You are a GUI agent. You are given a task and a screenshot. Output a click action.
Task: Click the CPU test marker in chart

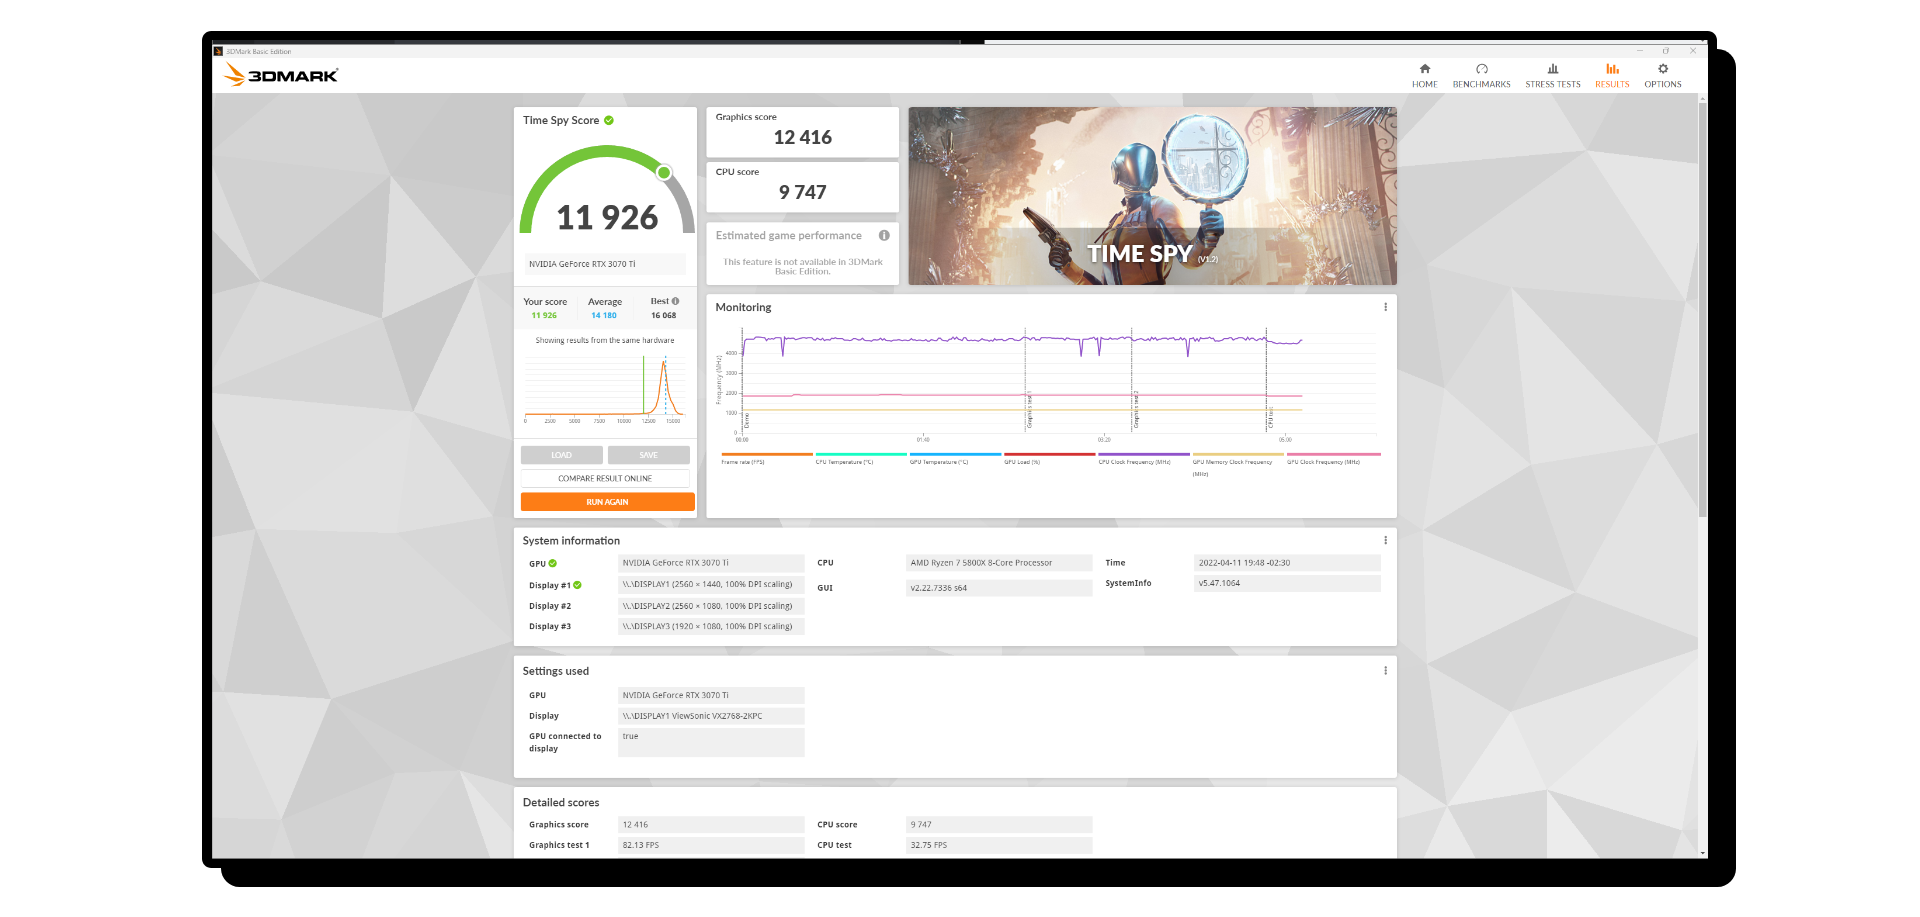click(1269, 418)
